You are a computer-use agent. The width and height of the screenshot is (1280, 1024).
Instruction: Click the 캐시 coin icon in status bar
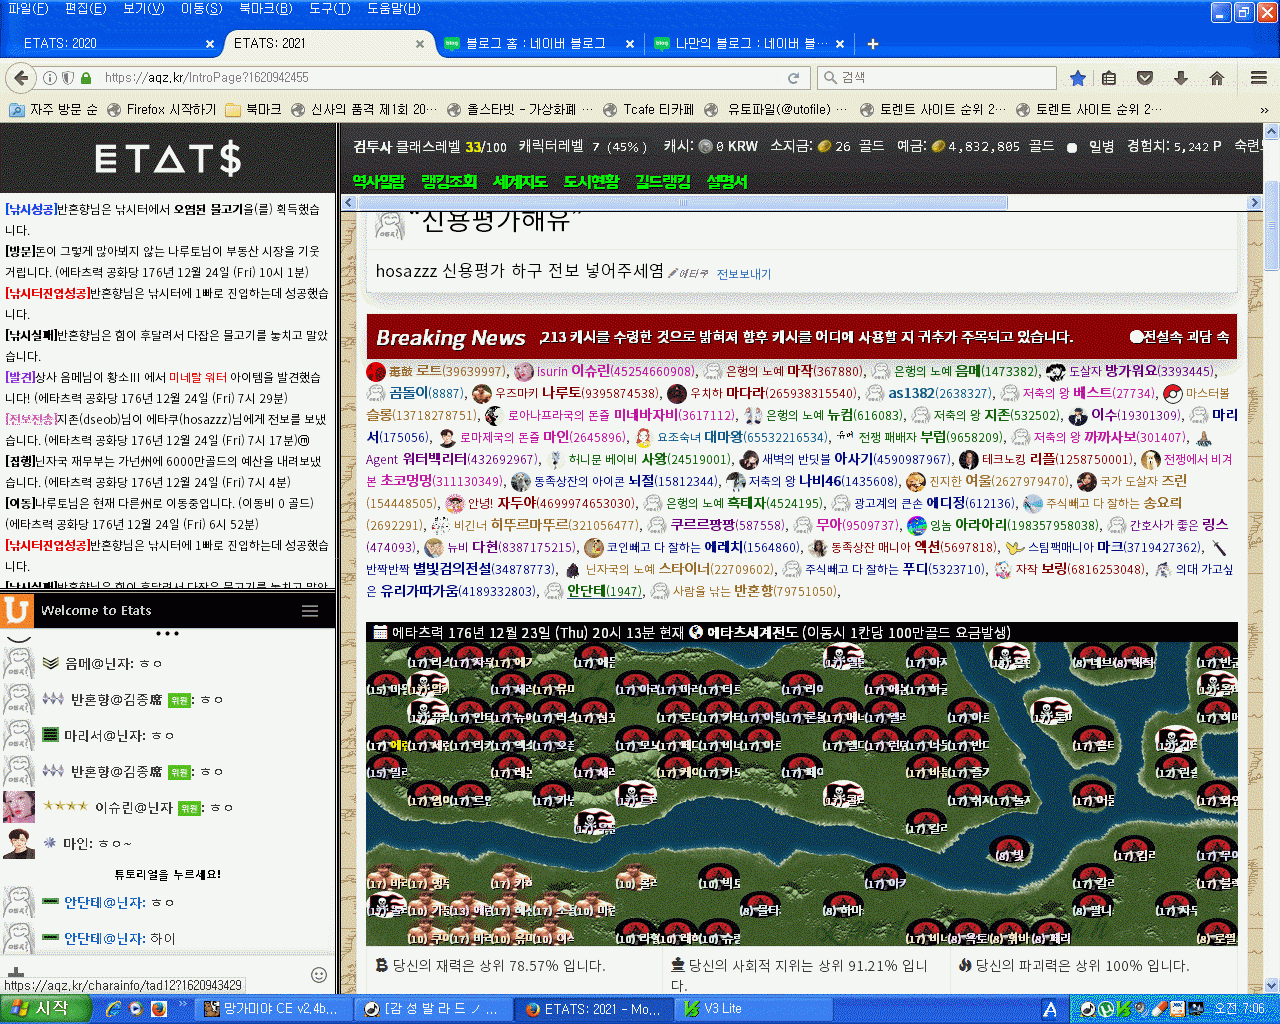[706, 146]
